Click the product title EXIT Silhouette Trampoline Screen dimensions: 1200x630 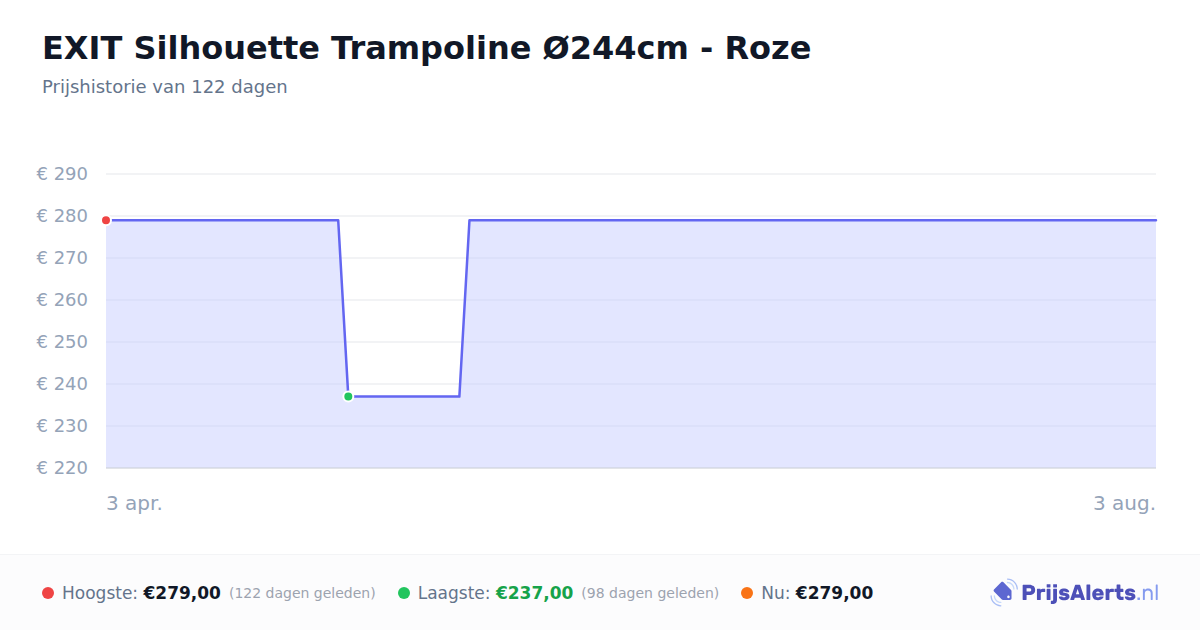click(426, 48)
